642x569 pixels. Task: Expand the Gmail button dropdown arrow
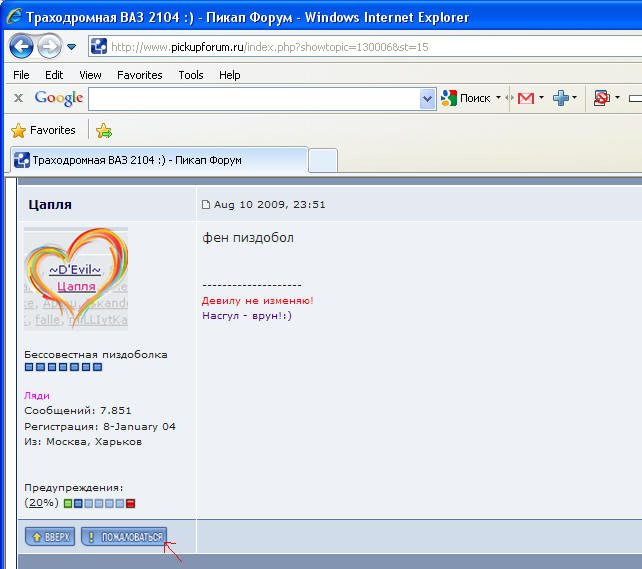click(541, 98)
